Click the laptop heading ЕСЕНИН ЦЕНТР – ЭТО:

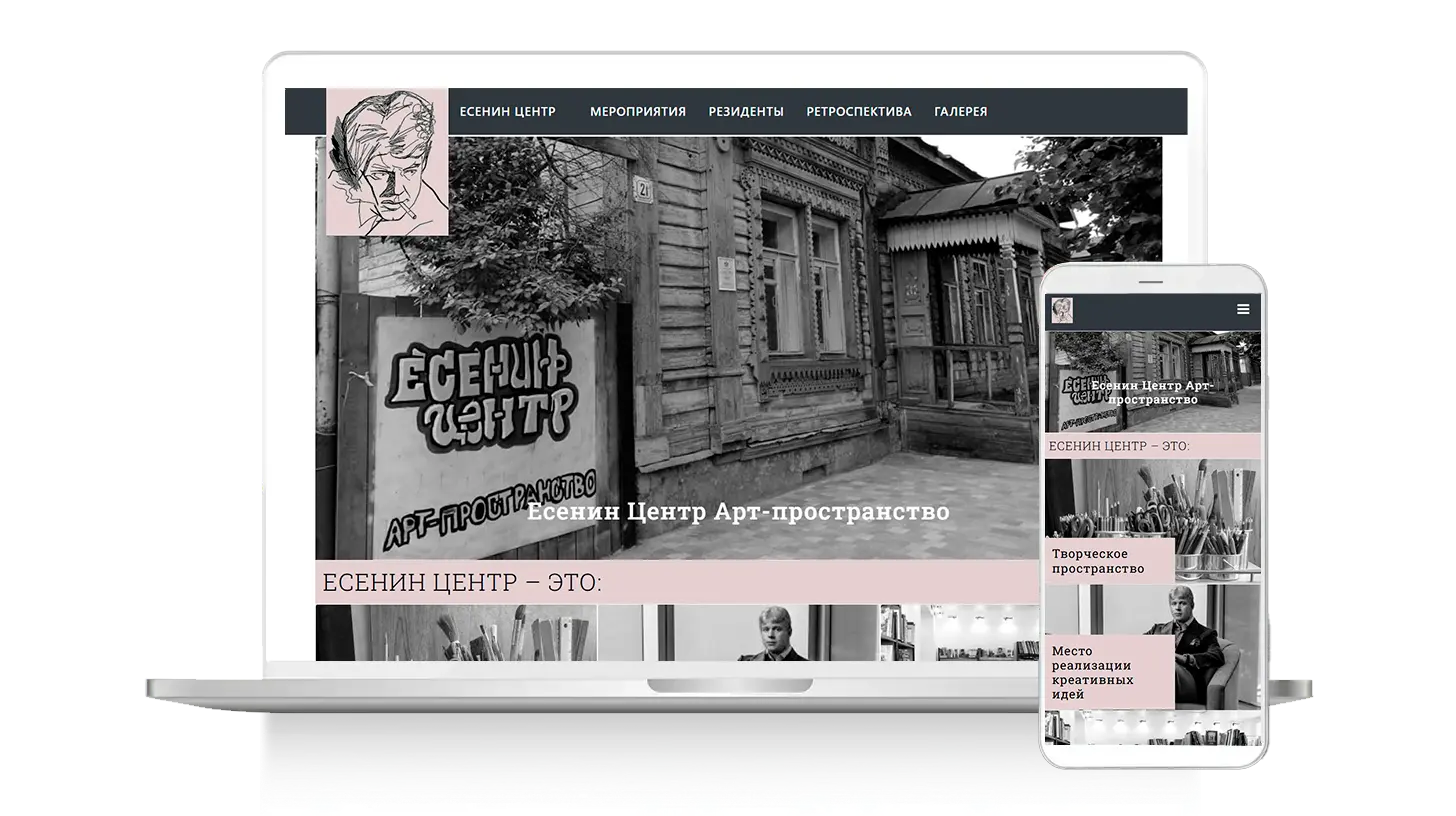click(x=462, y=583)
